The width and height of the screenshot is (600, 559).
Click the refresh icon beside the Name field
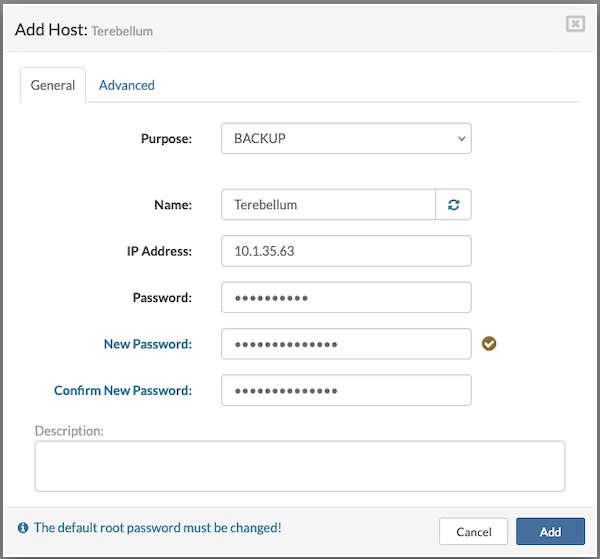pos(454,205)
